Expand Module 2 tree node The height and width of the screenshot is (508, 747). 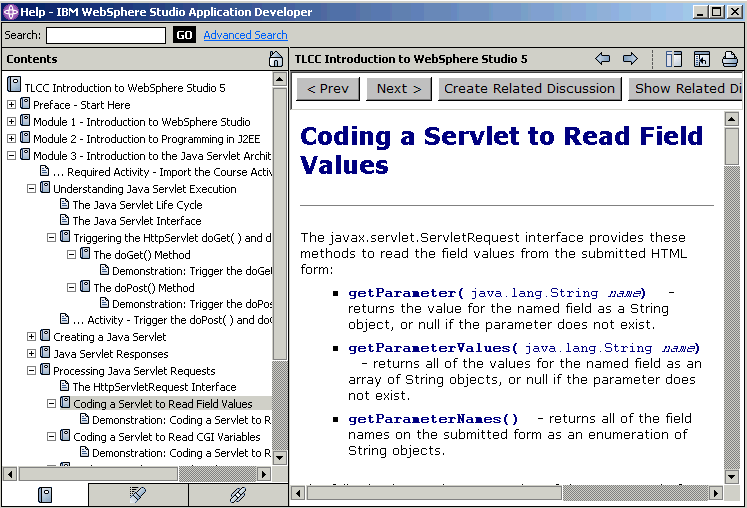click(11, 139)
